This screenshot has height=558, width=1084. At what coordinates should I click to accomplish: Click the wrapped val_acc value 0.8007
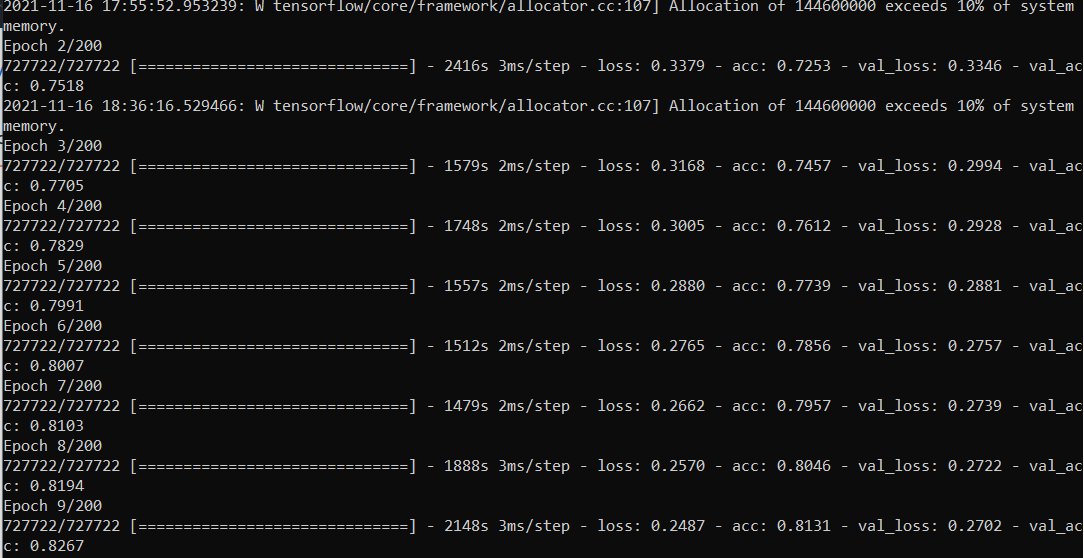click(x=57, y=366)
